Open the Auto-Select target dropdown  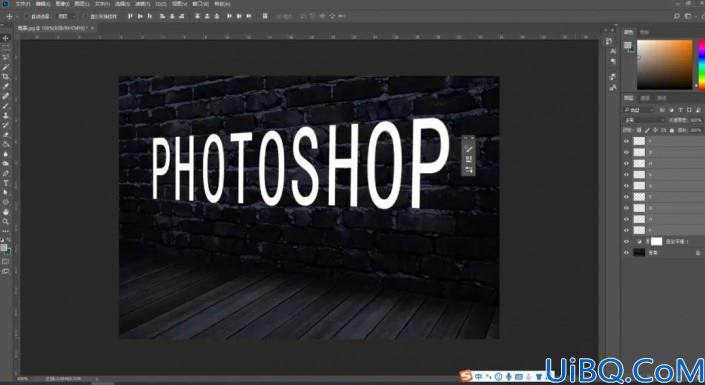click(66, 17)
